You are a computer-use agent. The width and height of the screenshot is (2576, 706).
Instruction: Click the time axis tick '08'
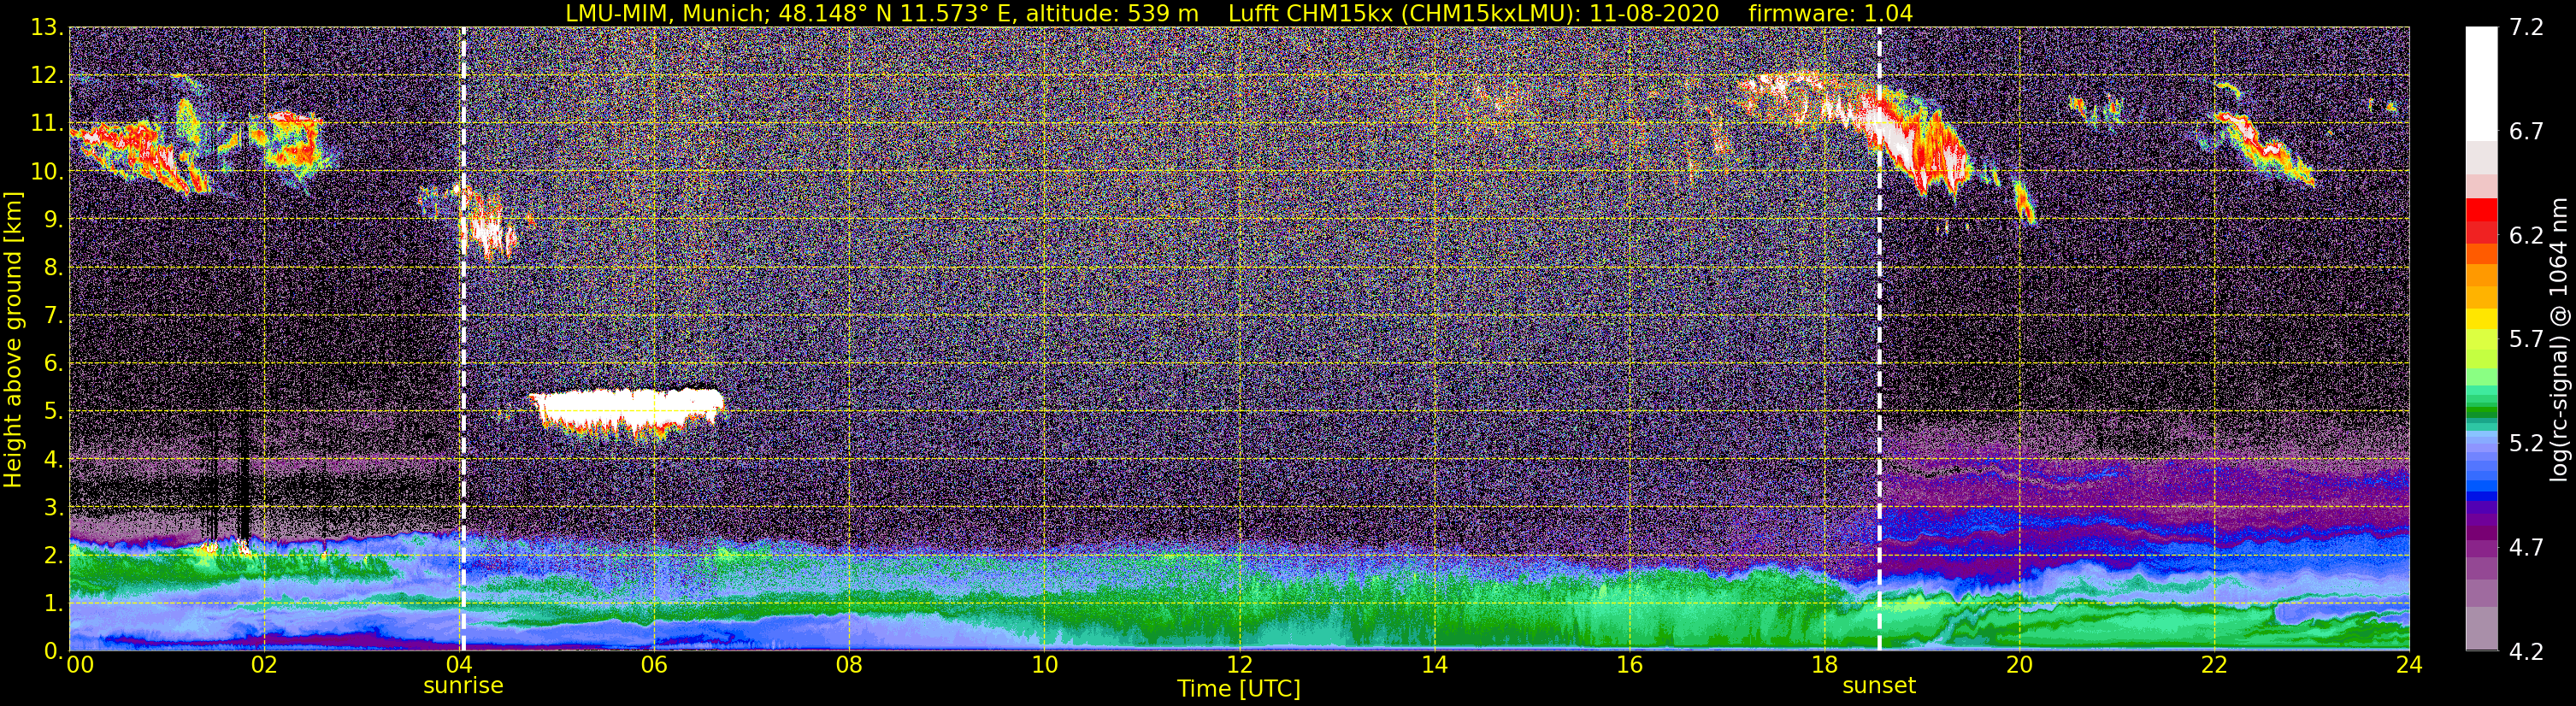click(x=849, y=665)
